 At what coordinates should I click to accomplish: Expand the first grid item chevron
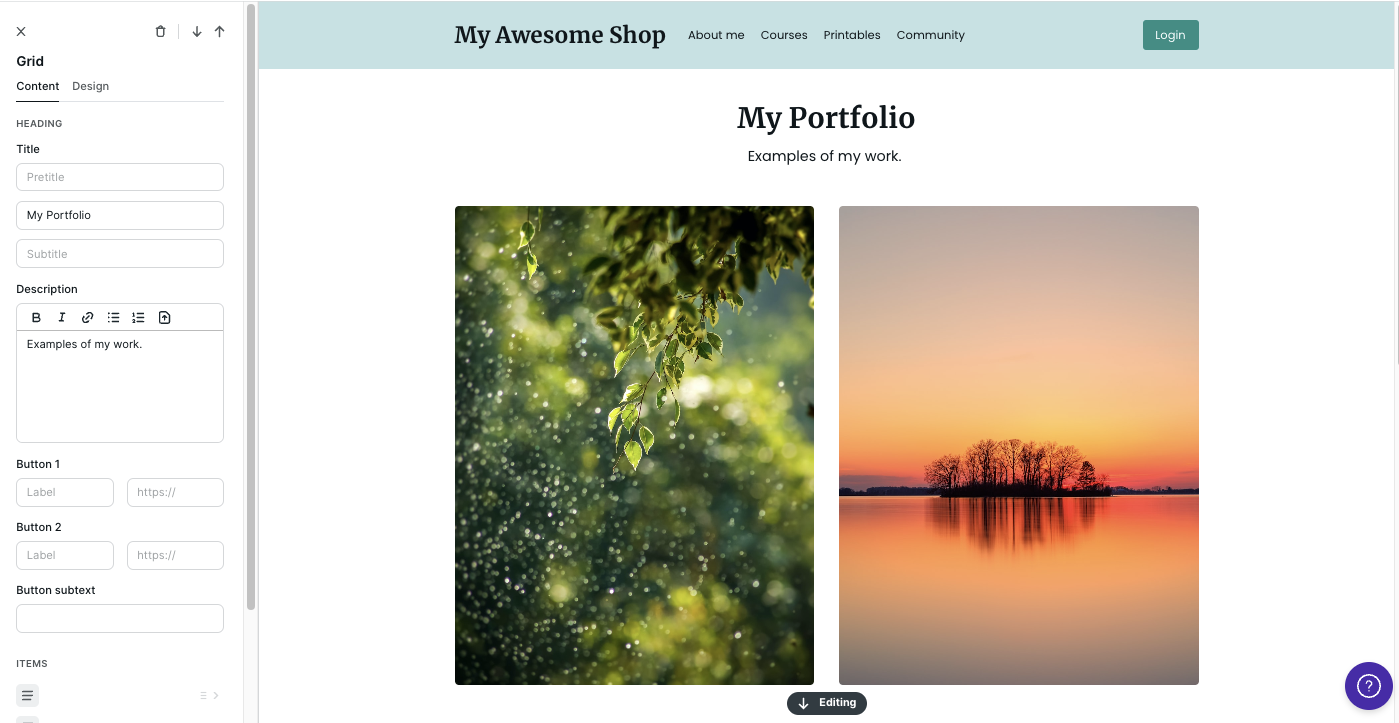pyautogui.click(x=216, y=695)
